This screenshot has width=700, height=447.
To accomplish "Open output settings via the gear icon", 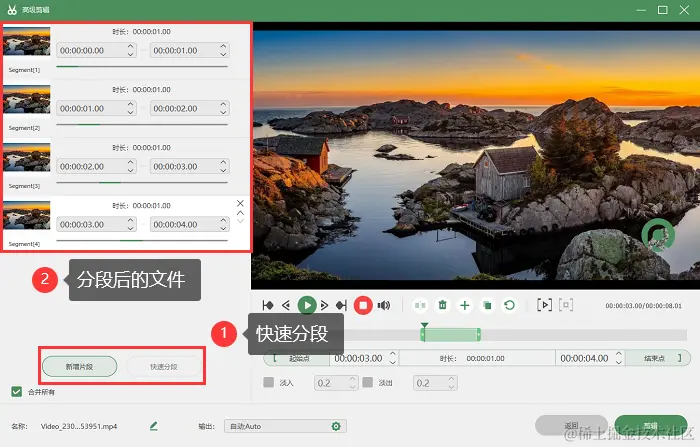I will [x=336, y=426].
